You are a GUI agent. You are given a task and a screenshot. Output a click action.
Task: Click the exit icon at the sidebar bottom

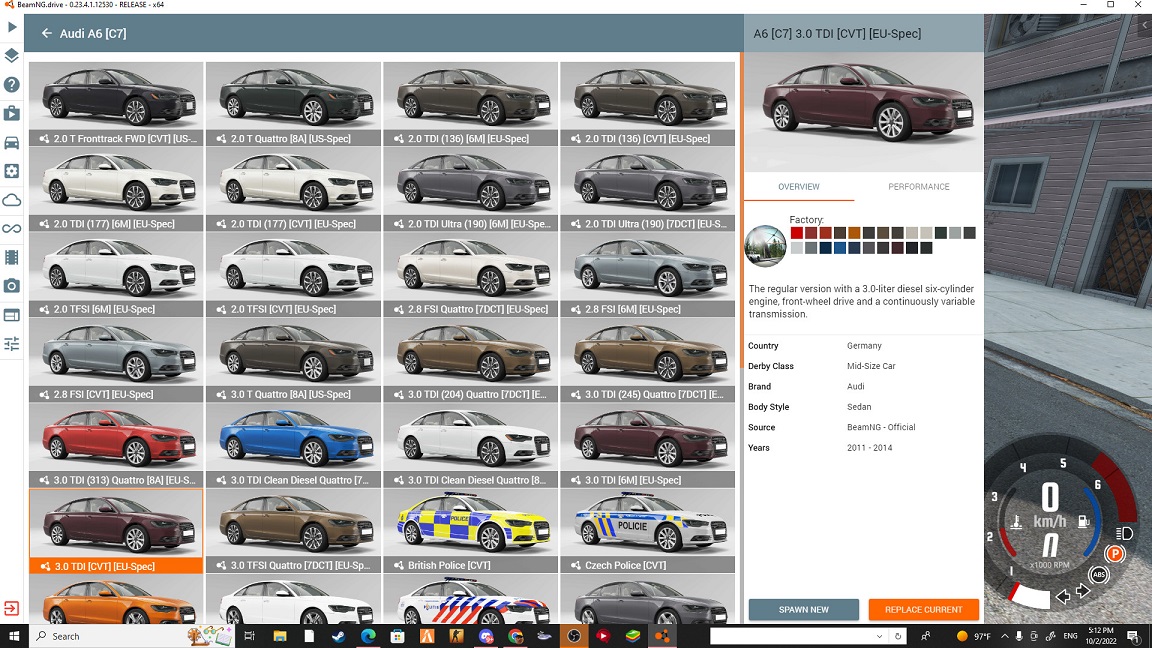point(11,608)
